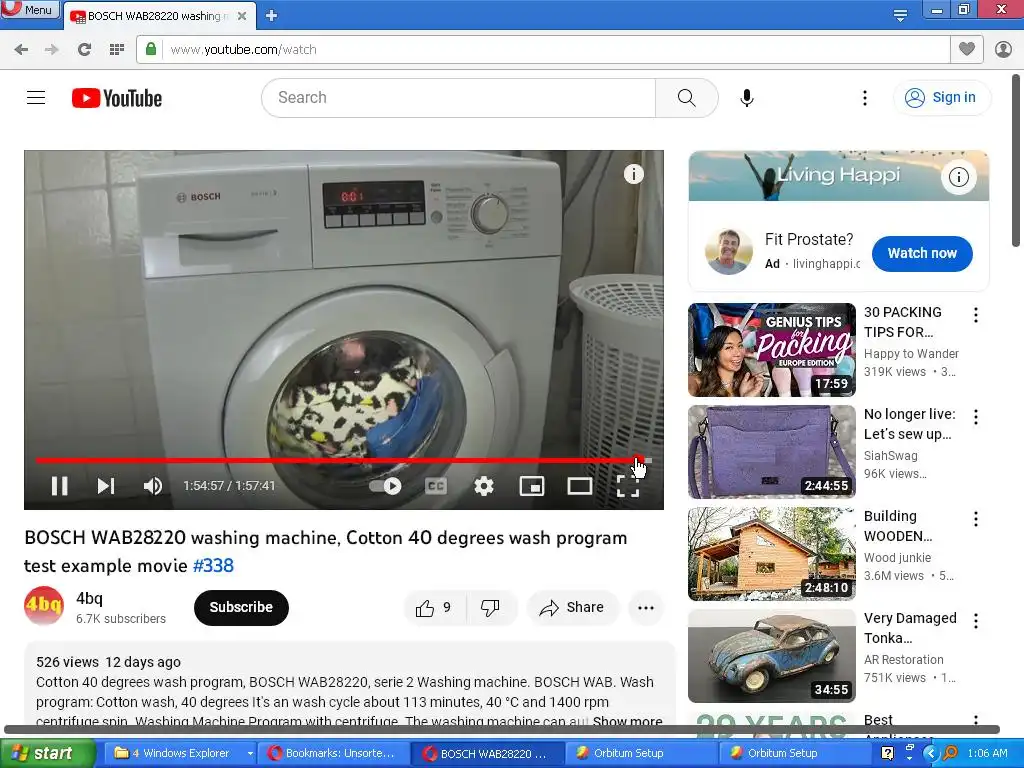The width and height of the screenshot is (1024, 768).
Task: Search with voice microphone
Action: pyautogui.click(x=747, y=98)
